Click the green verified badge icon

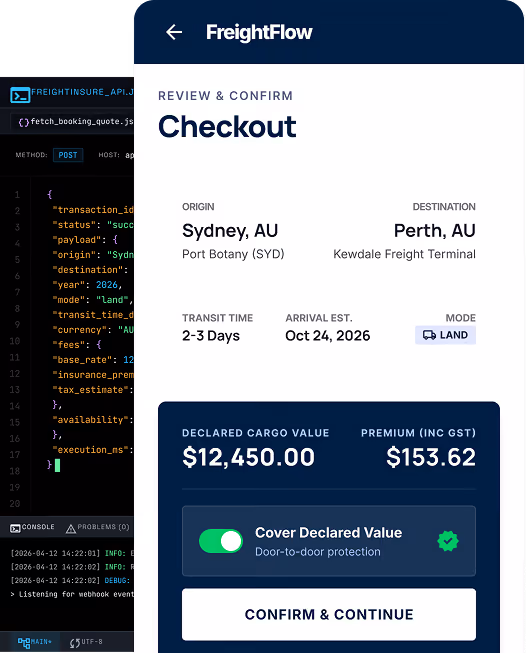click(x=448, y=541)
